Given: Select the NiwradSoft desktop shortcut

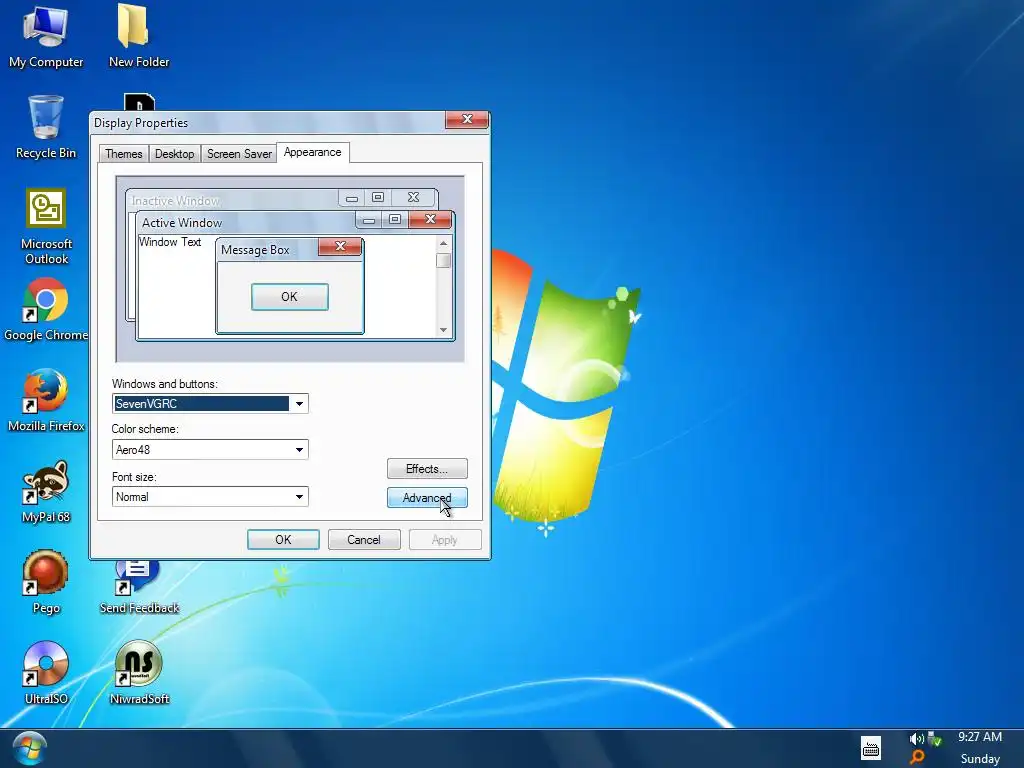Looking at the screenshot, I should 138,673.
